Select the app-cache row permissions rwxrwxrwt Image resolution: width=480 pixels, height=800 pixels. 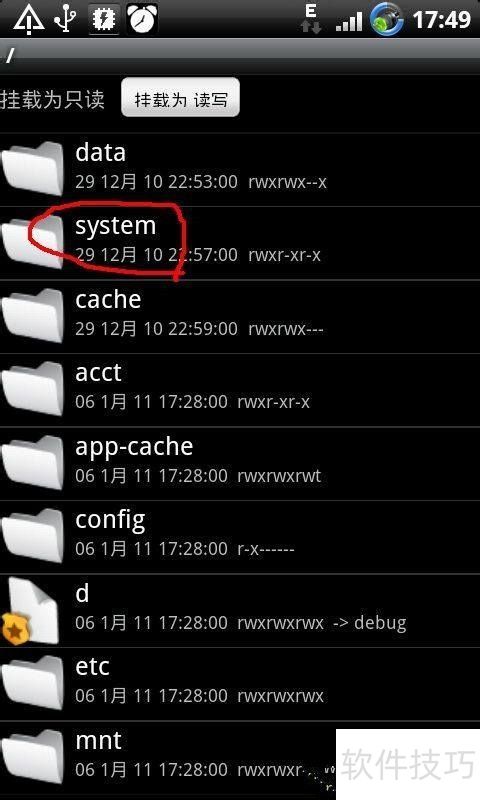pos(279,476)
